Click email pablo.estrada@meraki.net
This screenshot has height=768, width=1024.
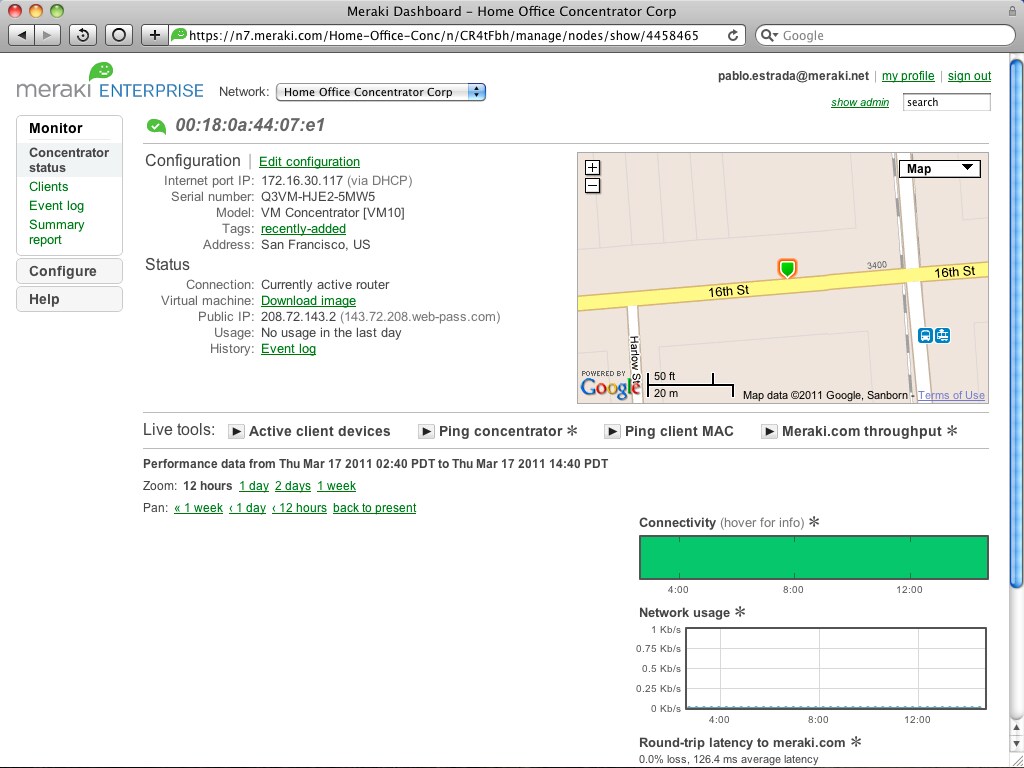pyautogui.click(x=793, y=76)
